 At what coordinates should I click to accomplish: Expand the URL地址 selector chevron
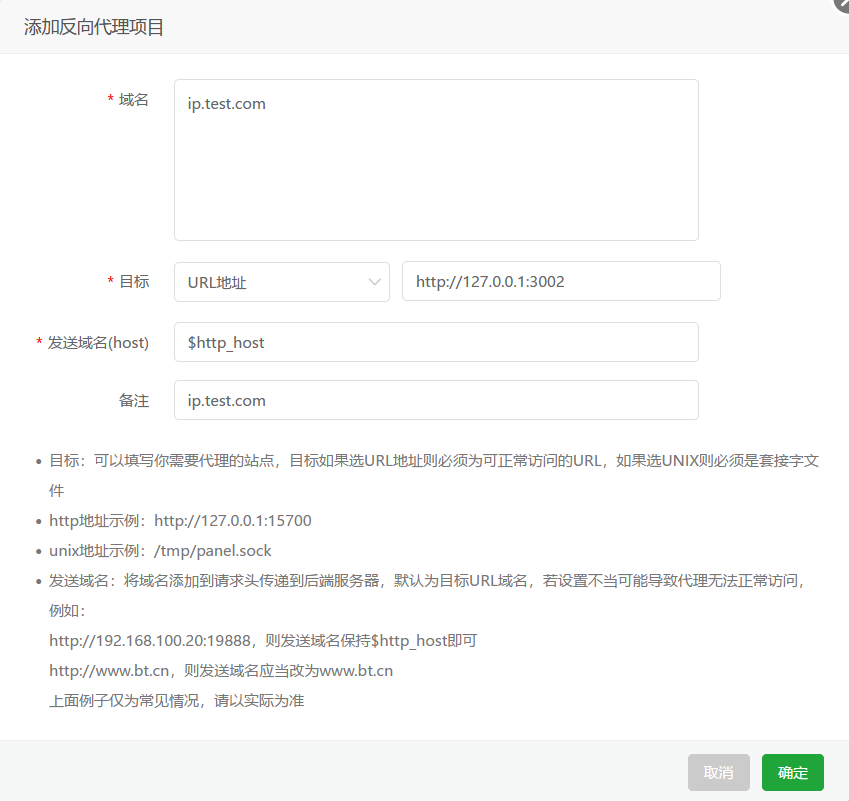click(x=374, y=281)
